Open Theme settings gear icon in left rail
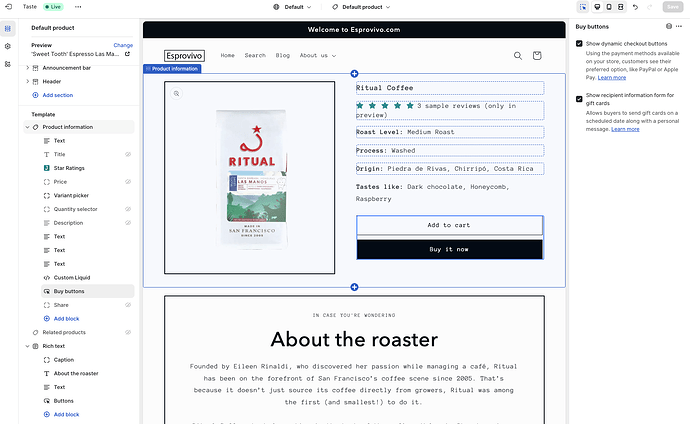This screenshot has width=690, height=424. click(x=7, y=46)
